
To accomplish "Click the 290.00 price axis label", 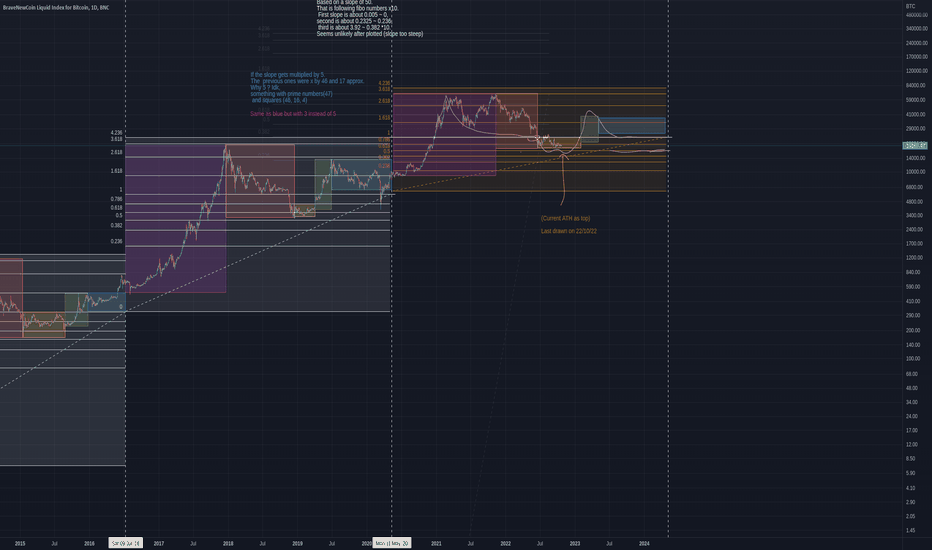I will 913,316.
